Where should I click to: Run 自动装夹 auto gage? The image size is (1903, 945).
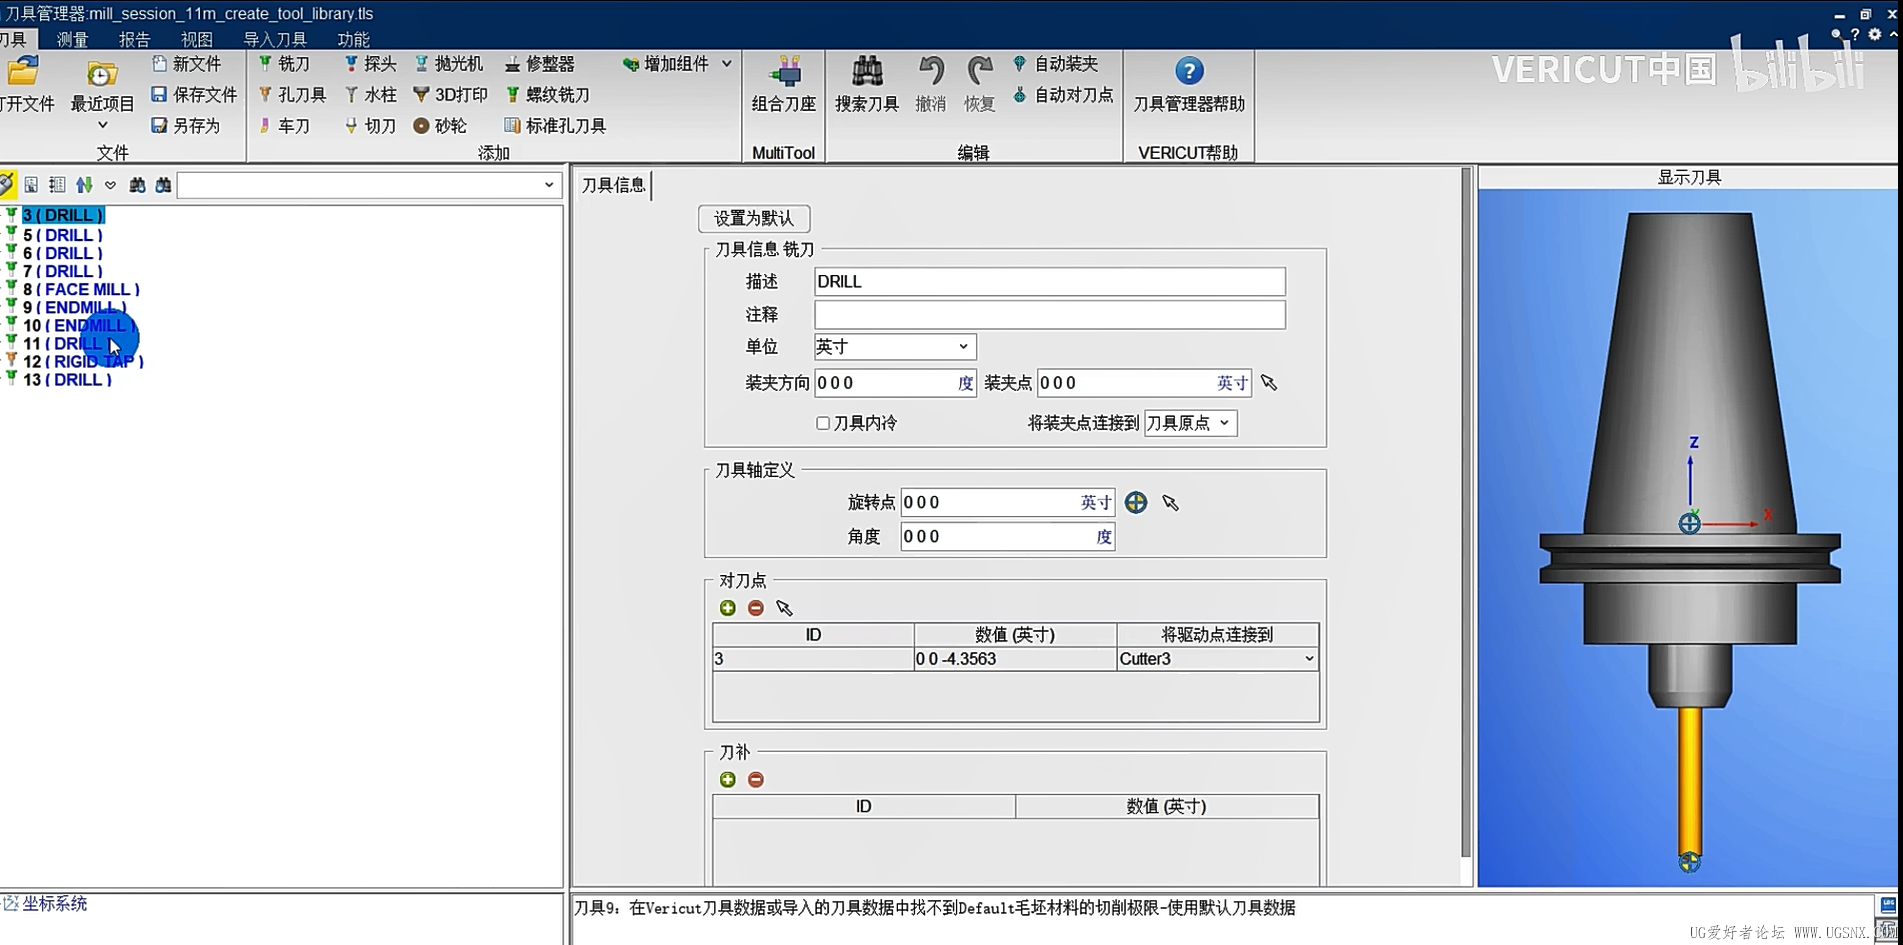click(x=1056, y=64)
